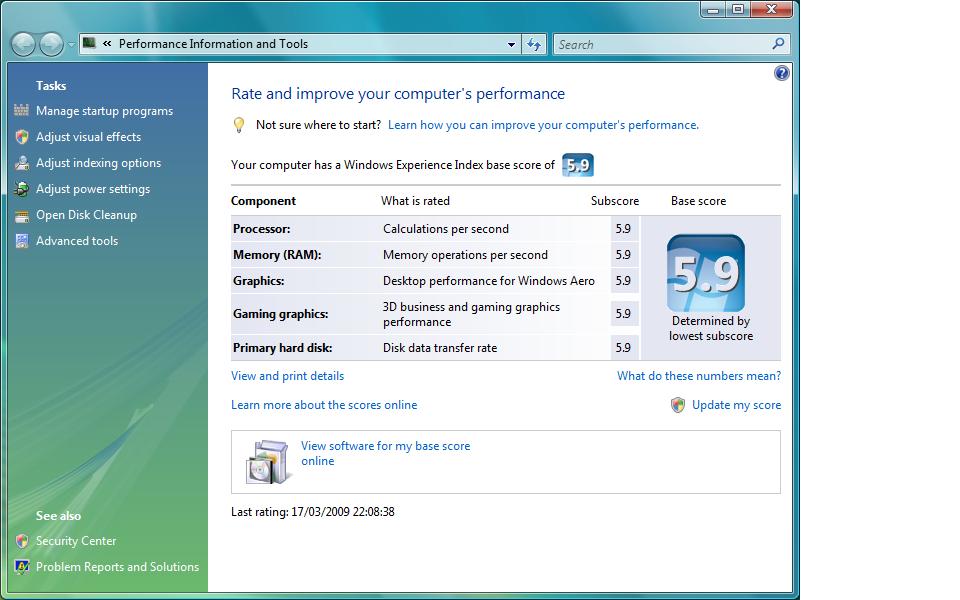The width and height of the screenshot is (960, 600).
Task: Click the shield icon beside Update my score
Action: (x=677, y=405)
